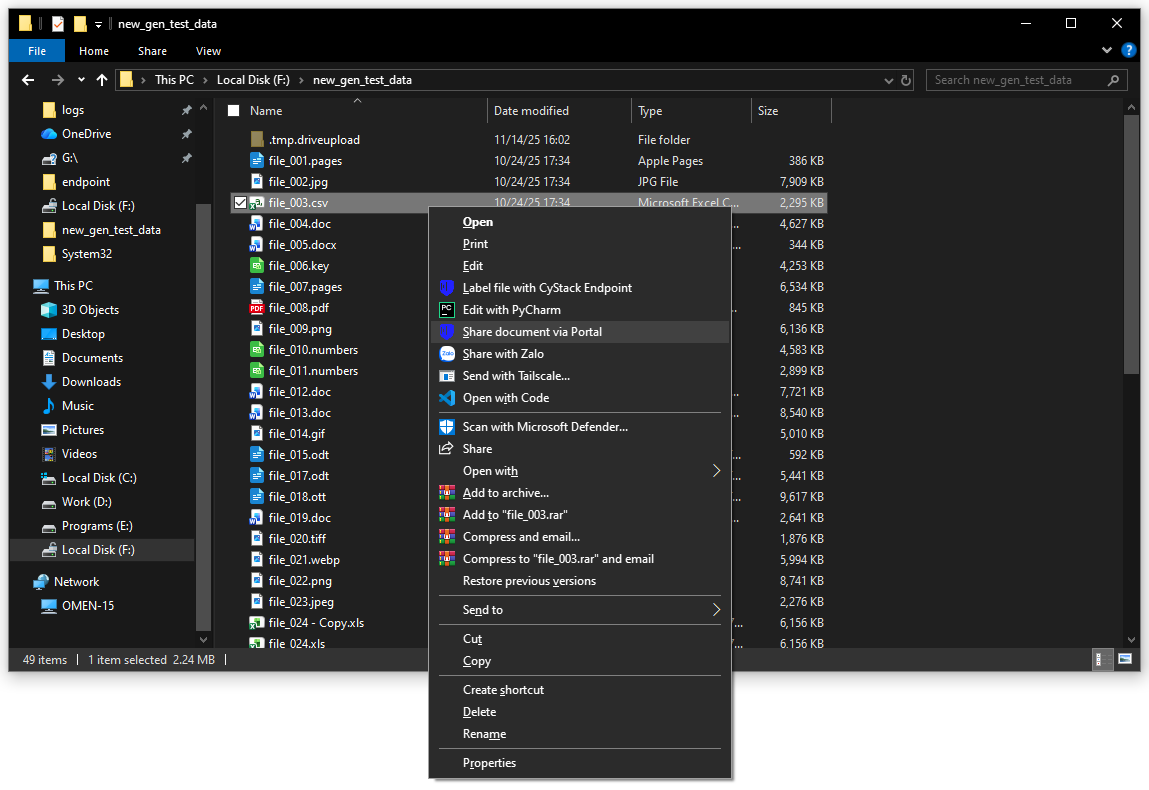
Task: Click the WinRAR icon beside Add to archive
Action: [446, 492]
